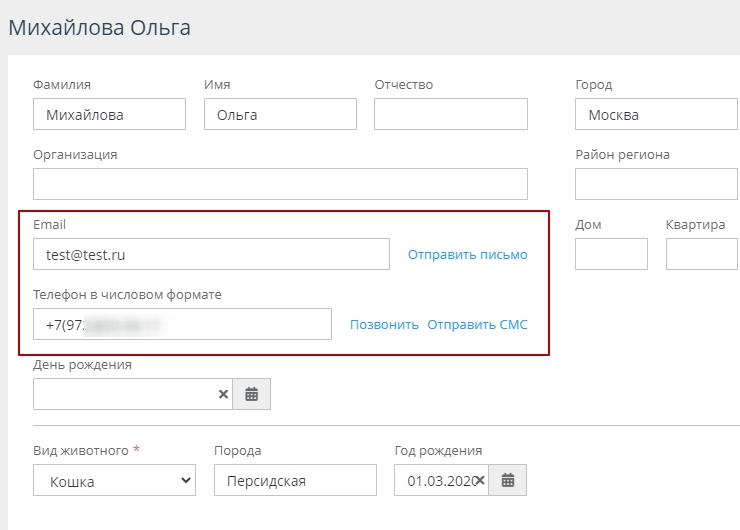
Task: Focus the Фамилия input field
Action: 109,115
